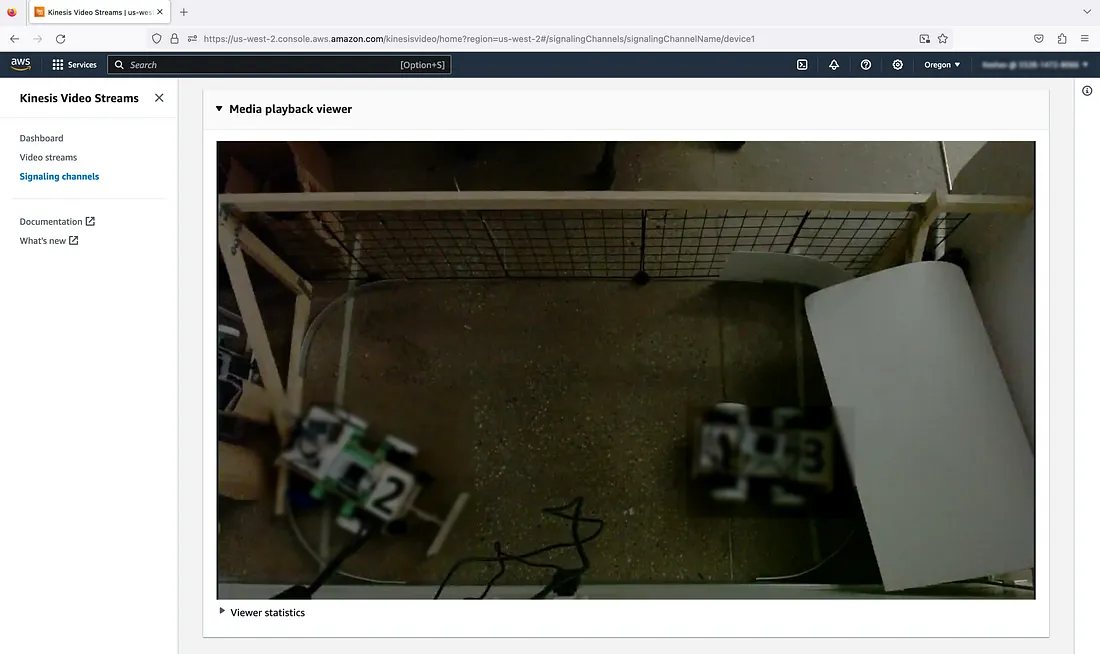The height and width of the screenshot is (654, 1100).
Task: Click the AWS logo home icon
Action: click(21, 65)
